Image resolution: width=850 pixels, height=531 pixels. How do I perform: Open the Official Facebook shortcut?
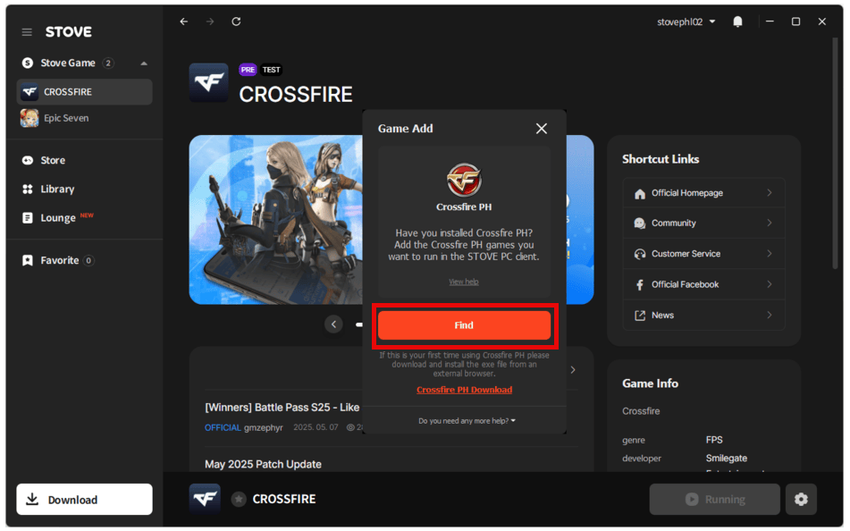point(704,284)
